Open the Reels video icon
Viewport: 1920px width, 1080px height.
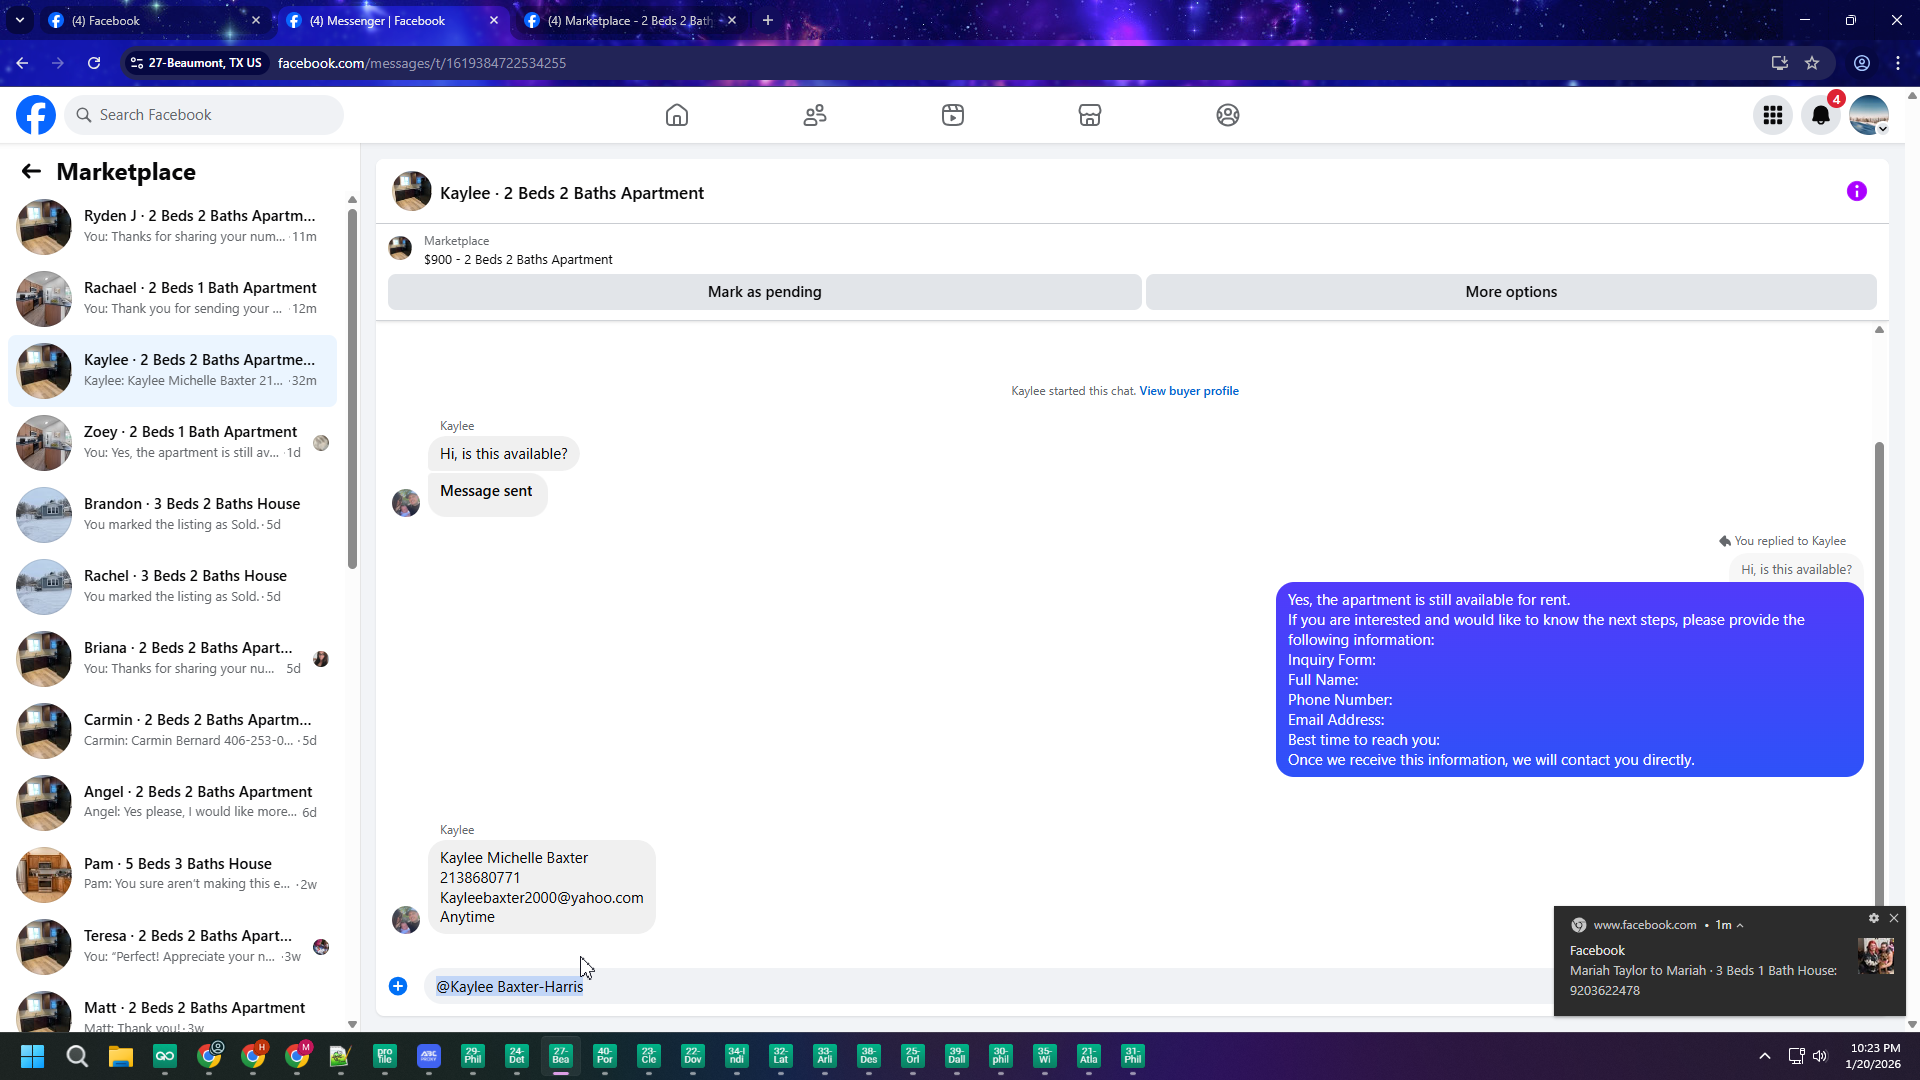(953, 115)
